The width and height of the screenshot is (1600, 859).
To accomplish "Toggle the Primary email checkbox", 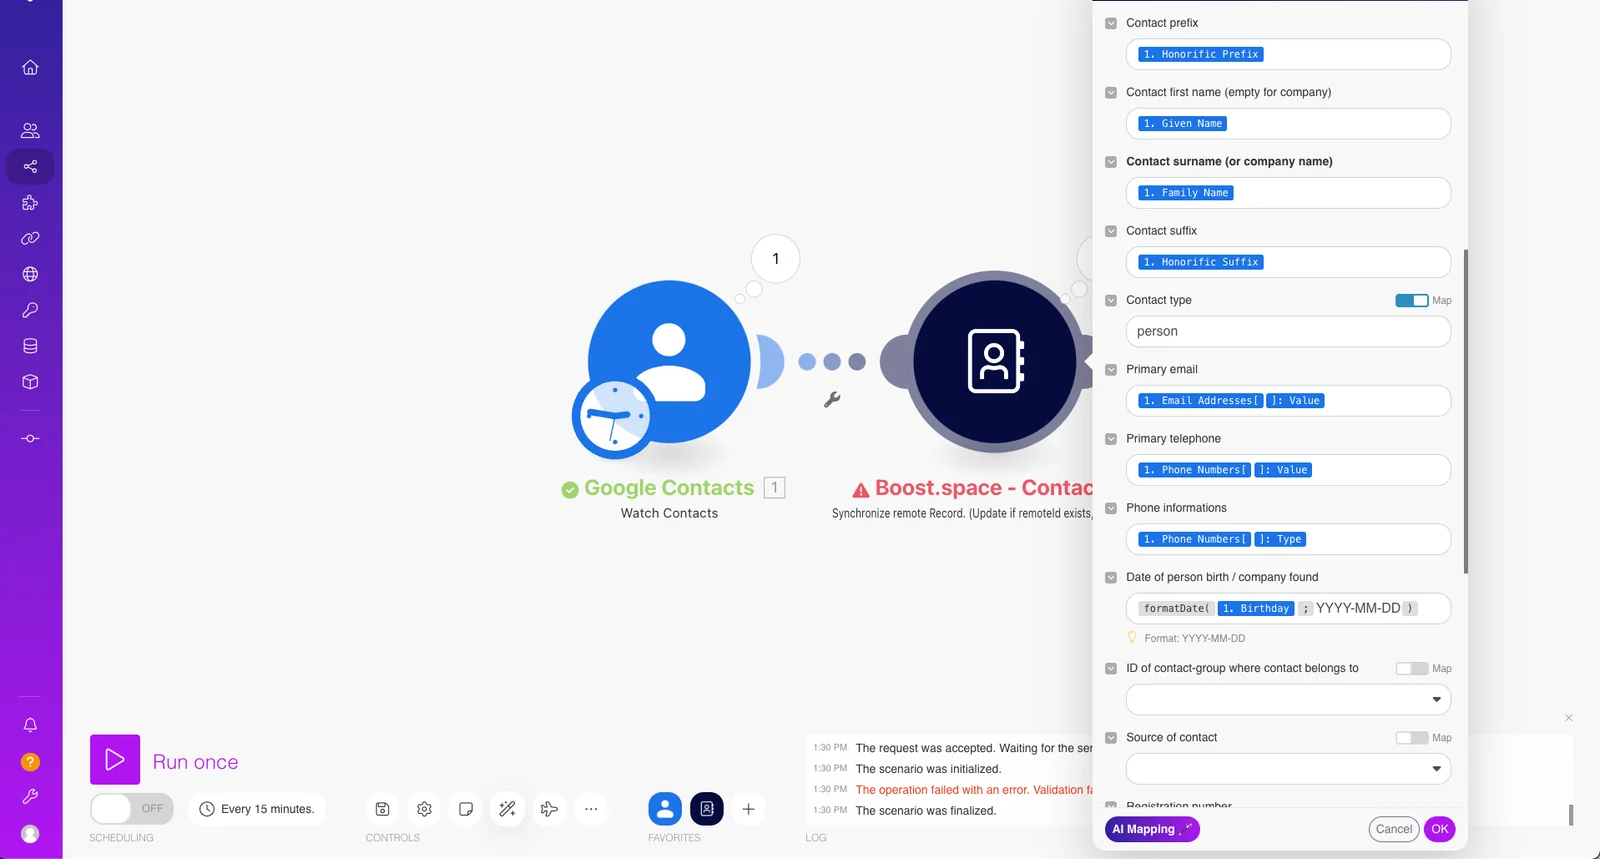I will (x=1111, y=369).
